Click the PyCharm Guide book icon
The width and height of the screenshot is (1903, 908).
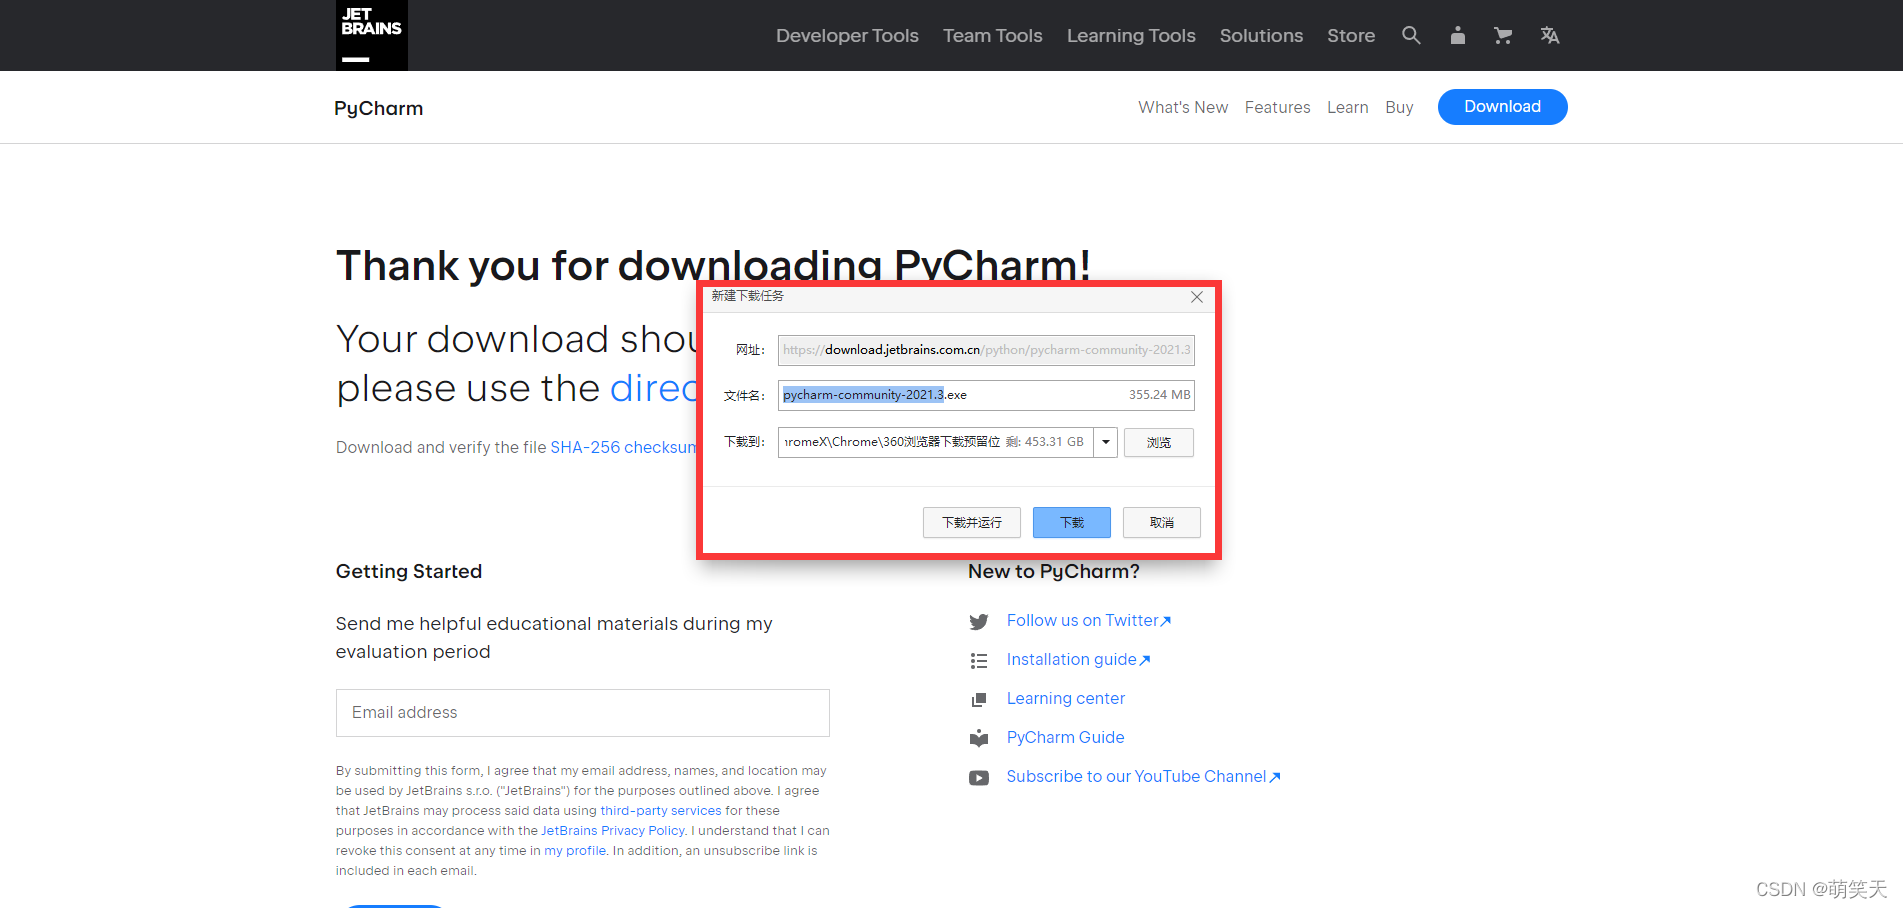coord(979,738)
